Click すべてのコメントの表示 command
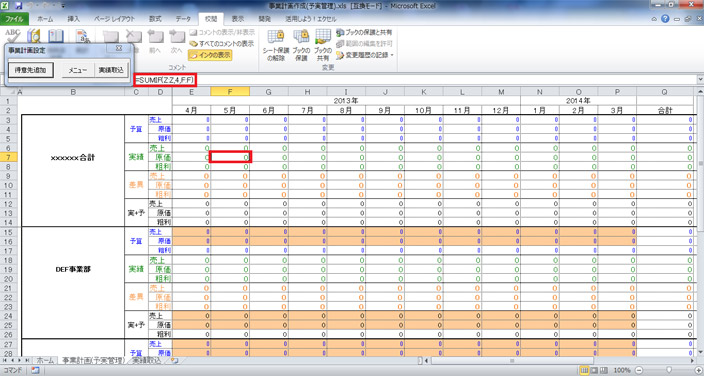Image resolution: width=704 pixels, height=376 pixels. click(x=221, y=44)
